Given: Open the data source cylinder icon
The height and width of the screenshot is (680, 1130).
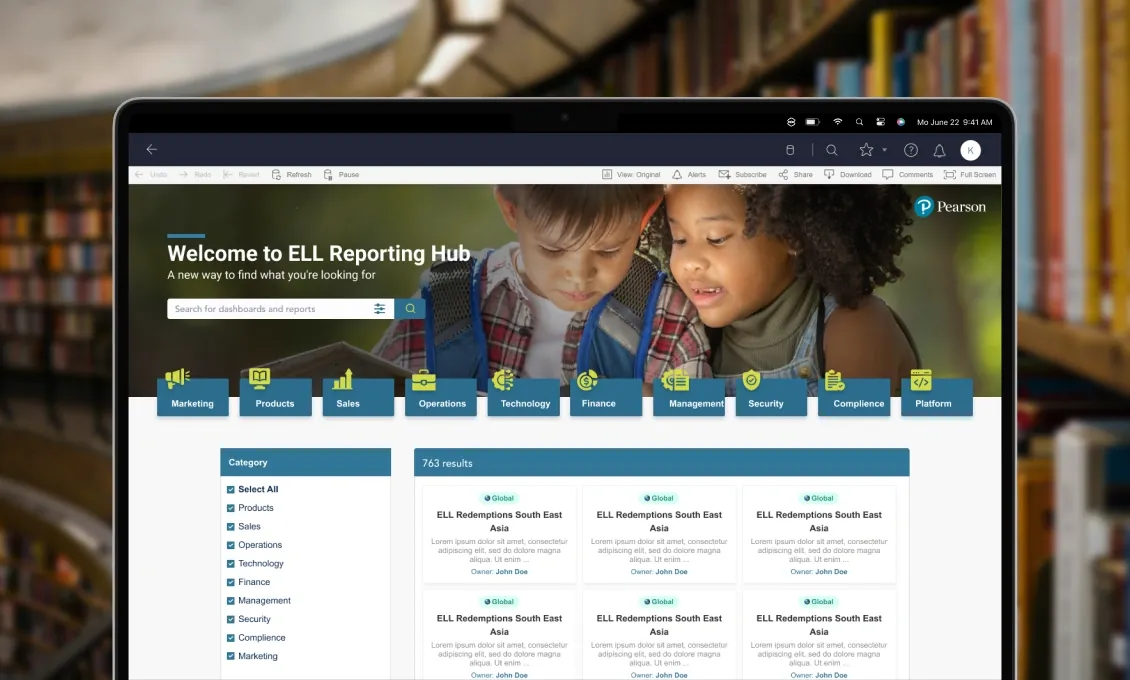Looking at the screenshot, I should click(790, 150).
